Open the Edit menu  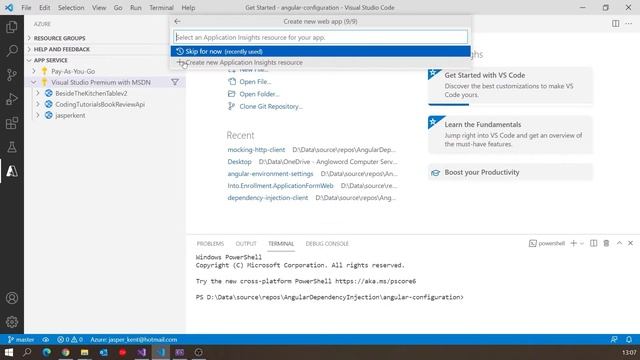coord(44,7)
